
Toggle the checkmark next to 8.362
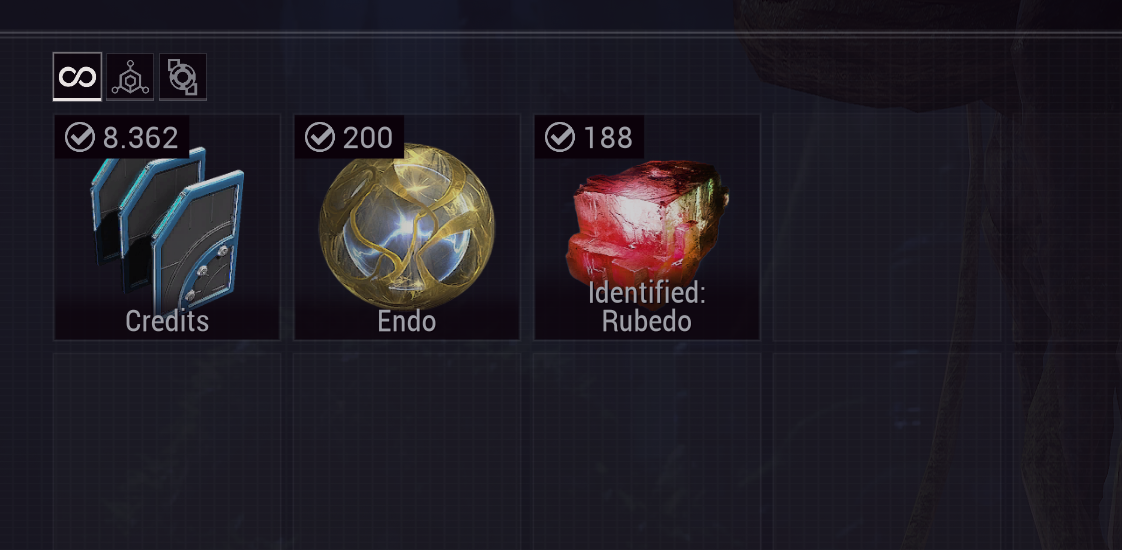[x=79, y=137]
